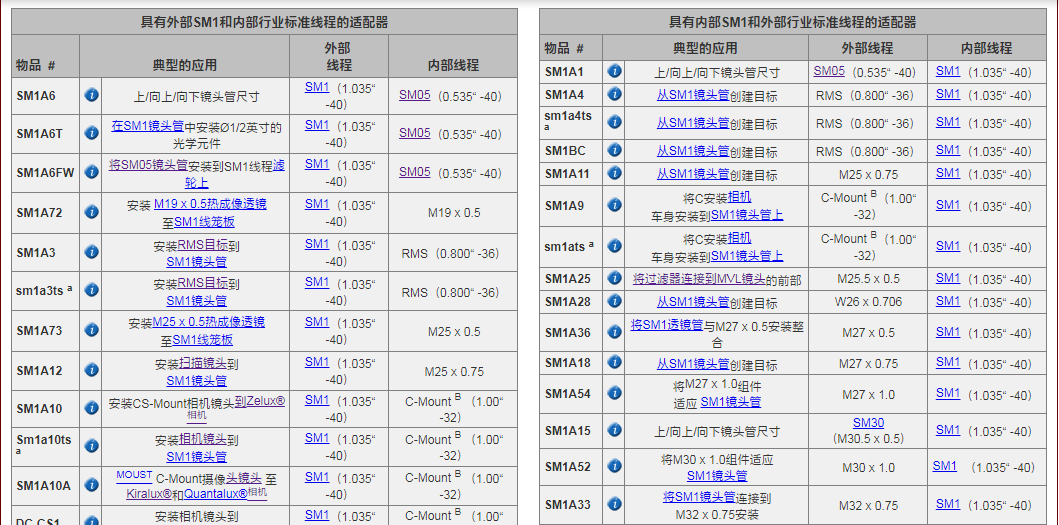
Task: Click the 物品 # header in left table
Action: [36, 65]
